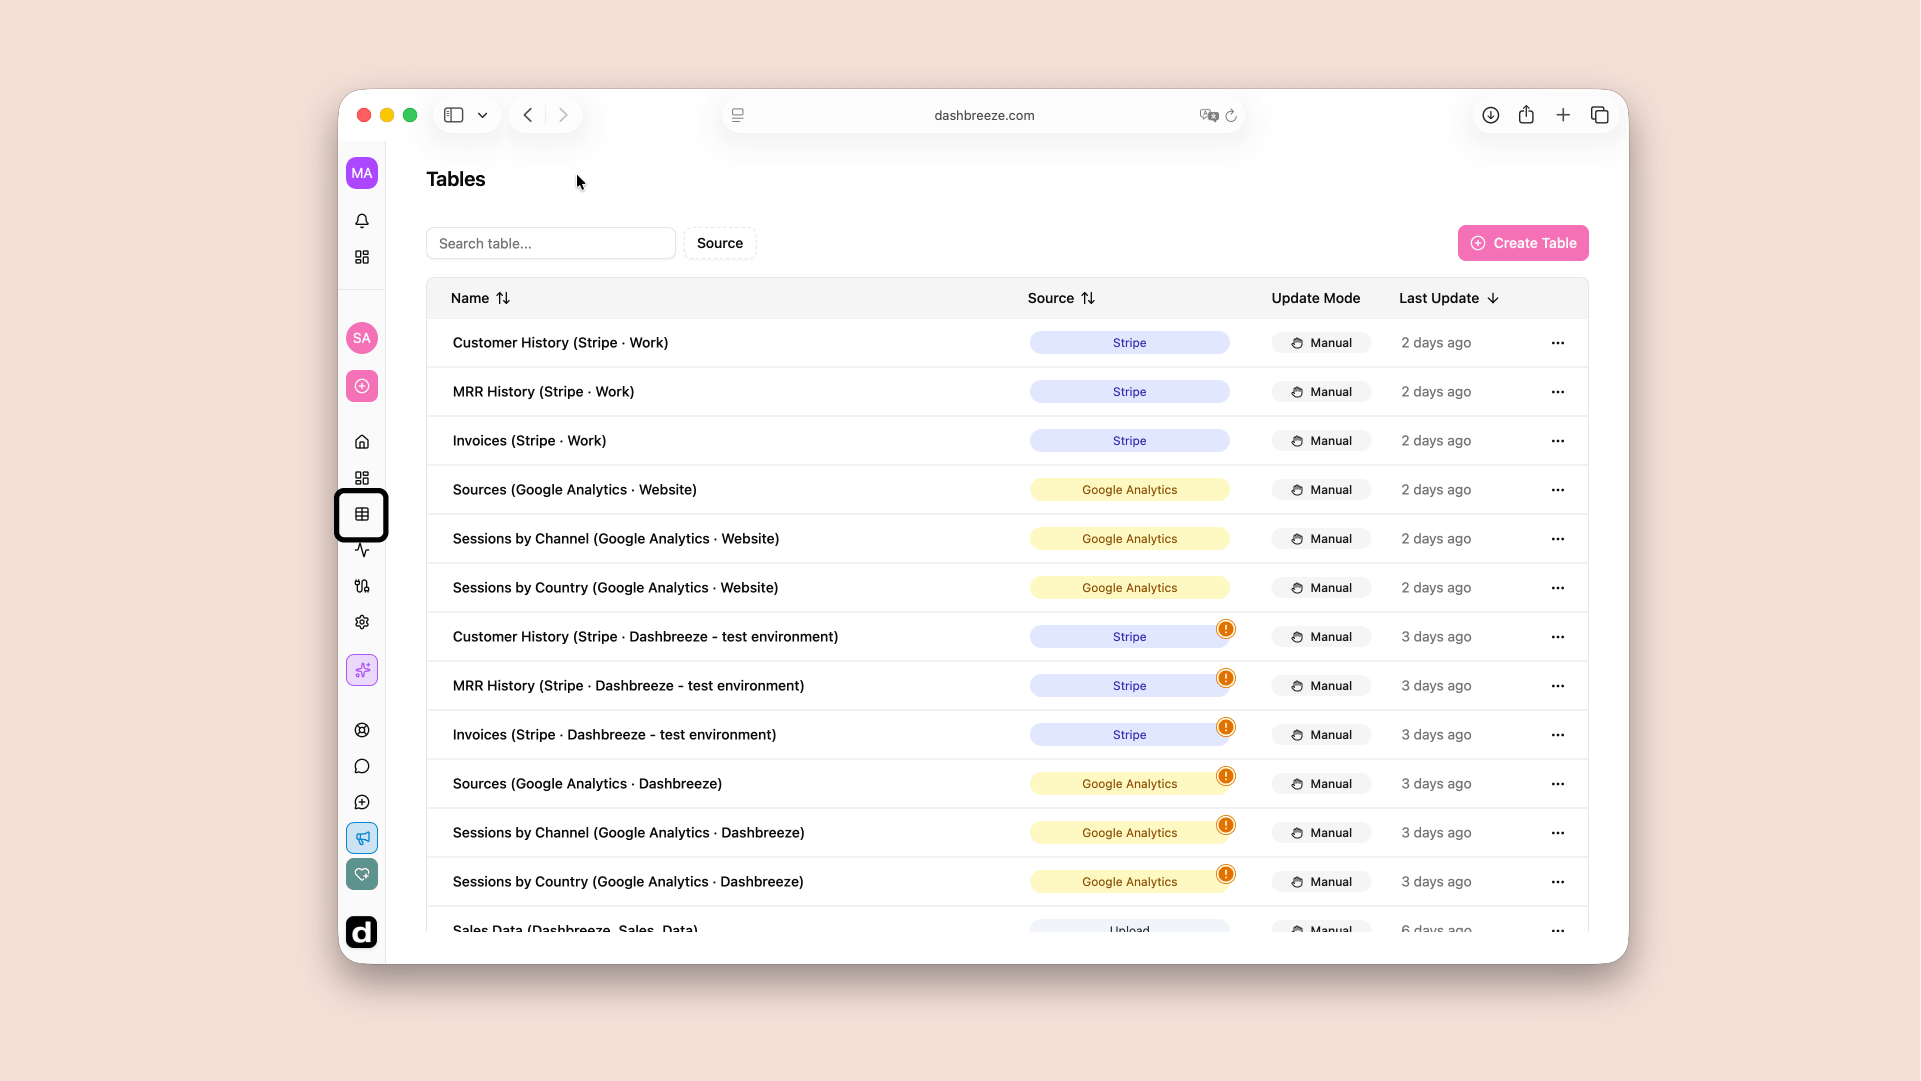Click warning icon on Customer History test environment row

pyautogui.click(x=1226, y=629)
